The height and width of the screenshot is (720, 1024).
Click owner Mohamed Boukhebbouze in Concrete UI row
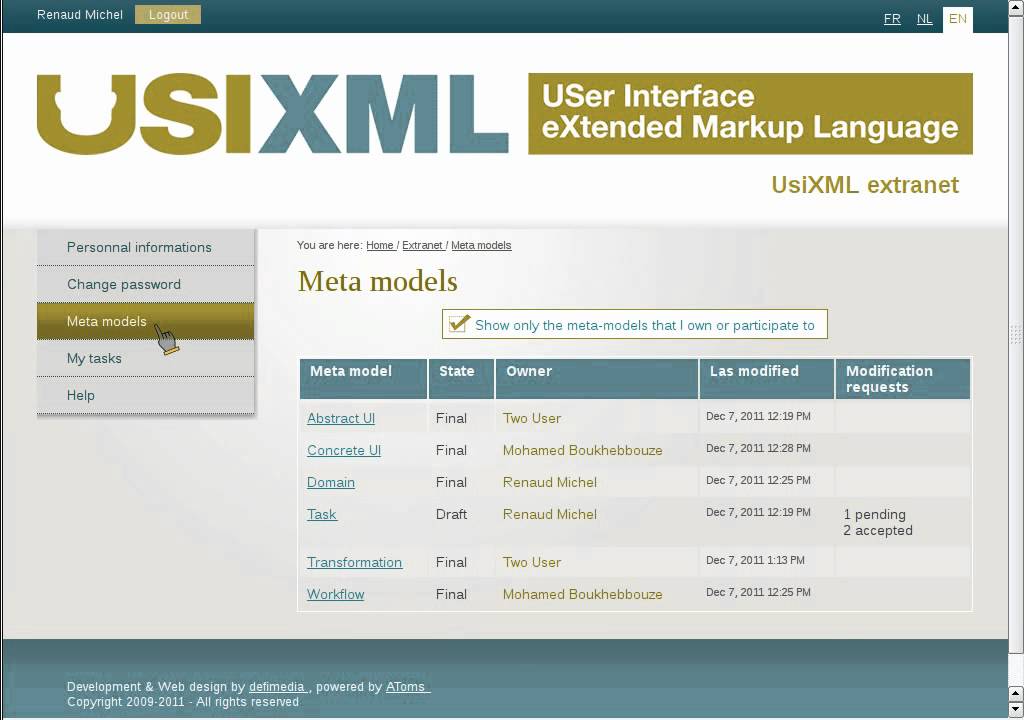[x=583, y=450]
